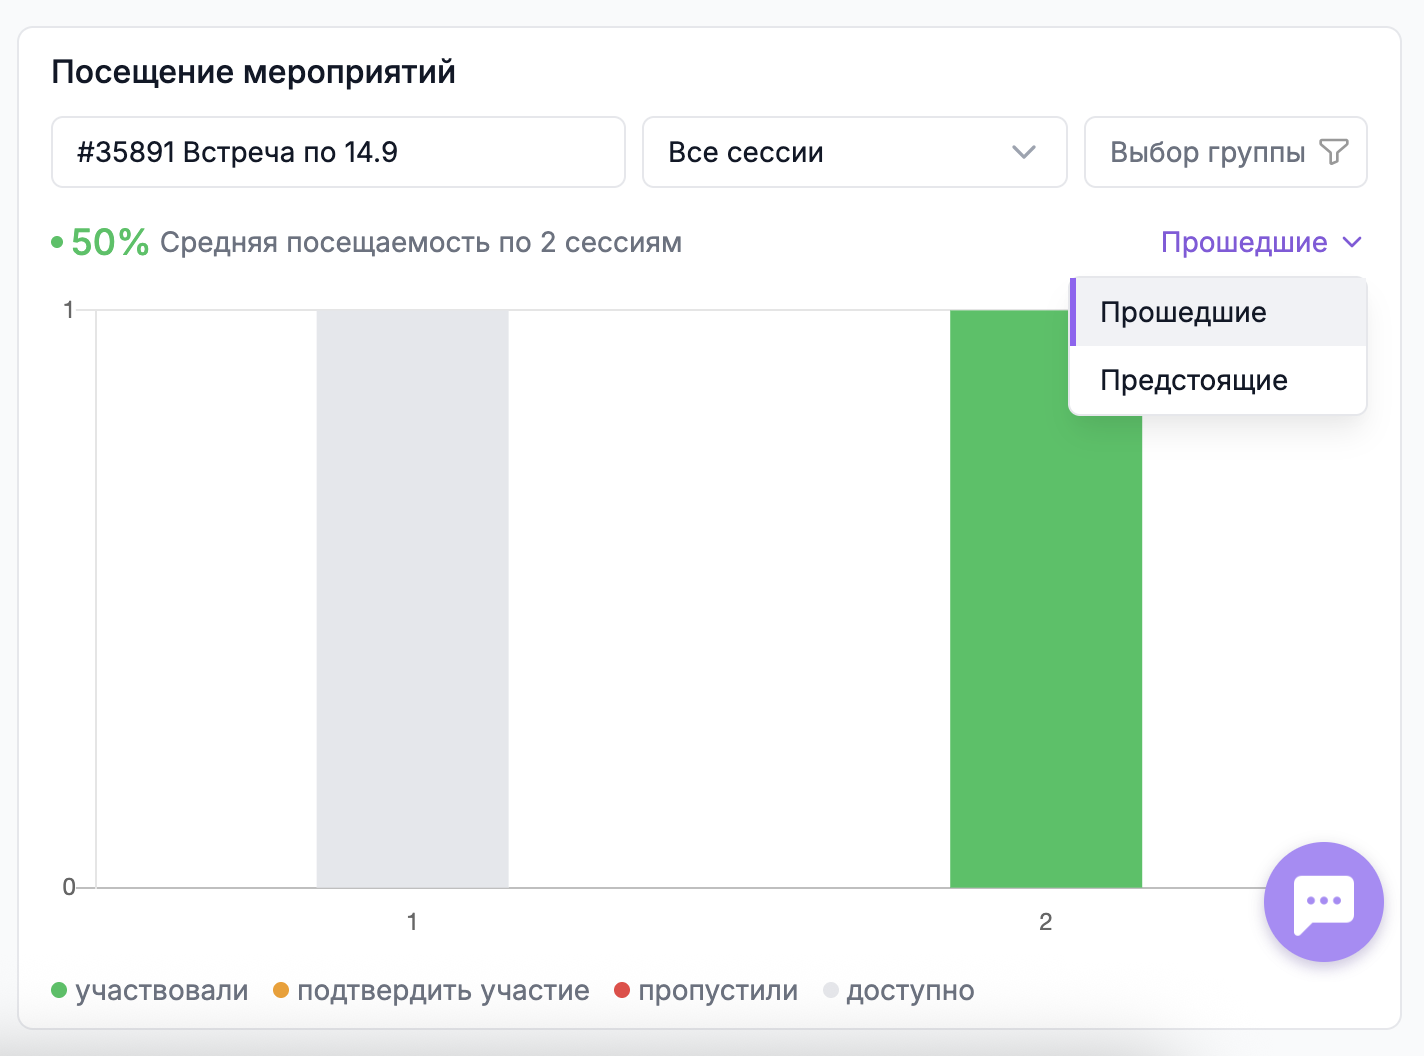Click orange dot of подтвердить участие legend
Screen dimensions: 1424x1056
point(281,990)
